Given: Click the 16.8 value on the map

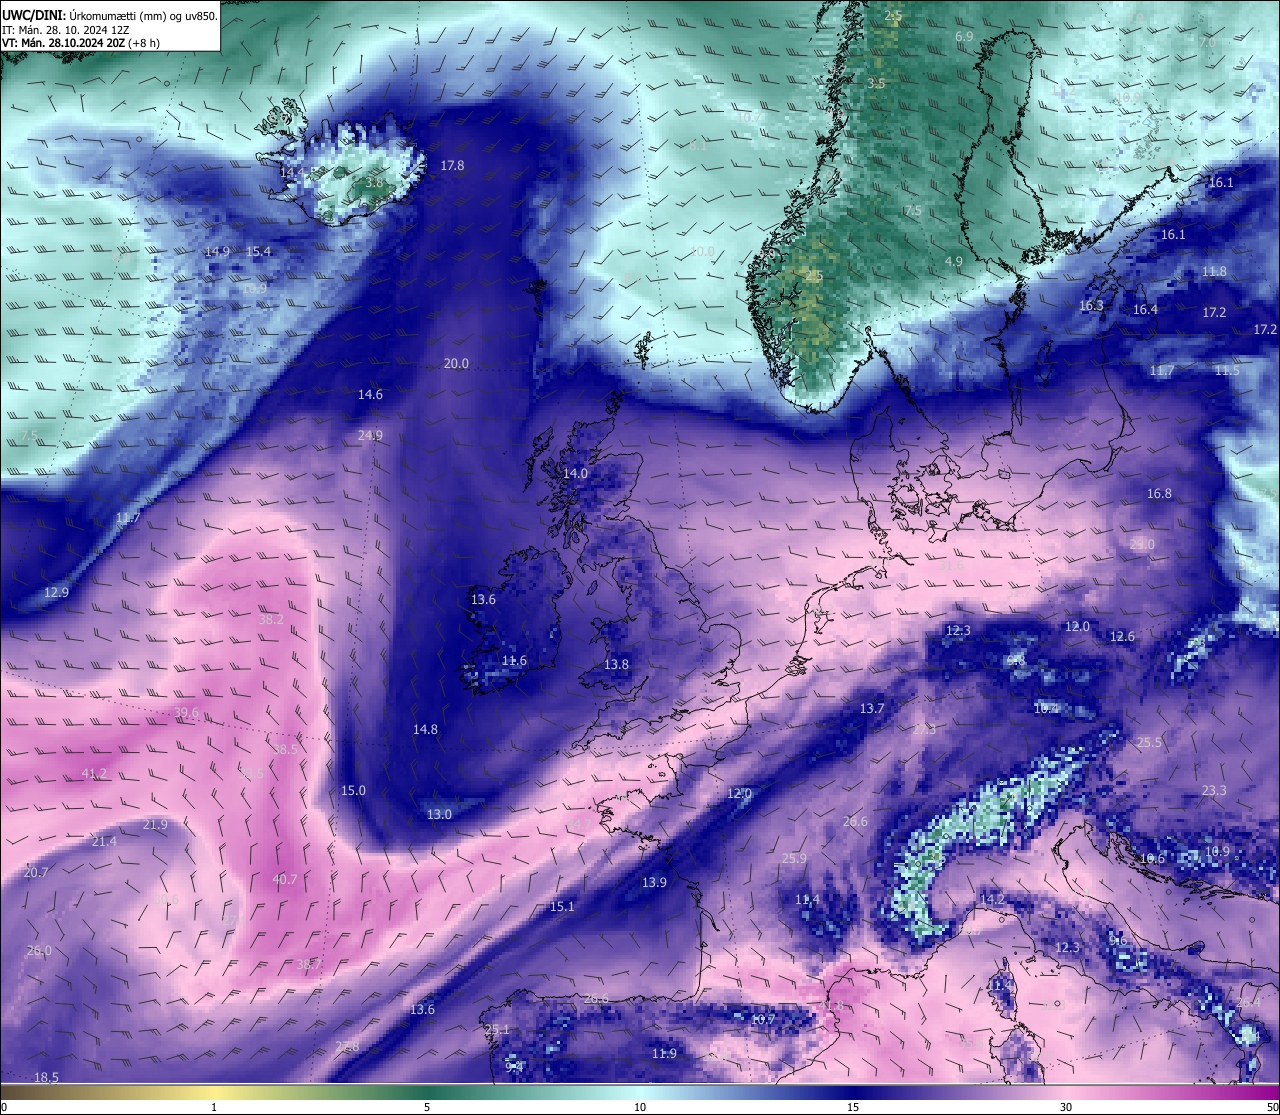Looking at the screenshot, I should [x=1159, y=493].
